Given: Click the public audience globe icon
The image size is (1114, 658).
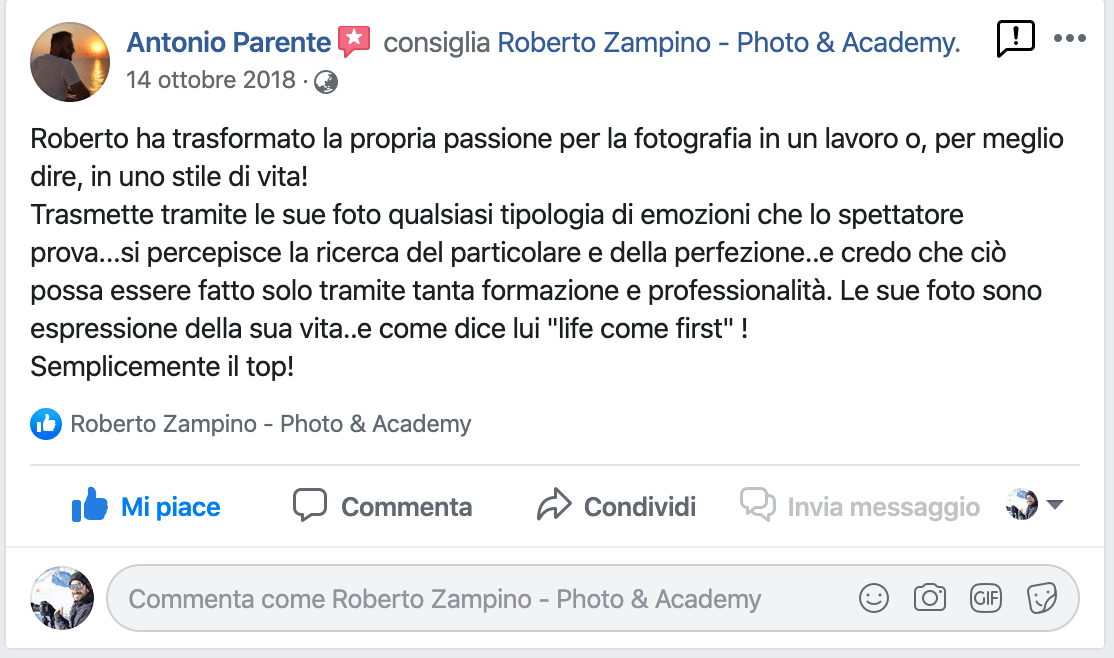Looking at the screenshot, I should [326, 81].
